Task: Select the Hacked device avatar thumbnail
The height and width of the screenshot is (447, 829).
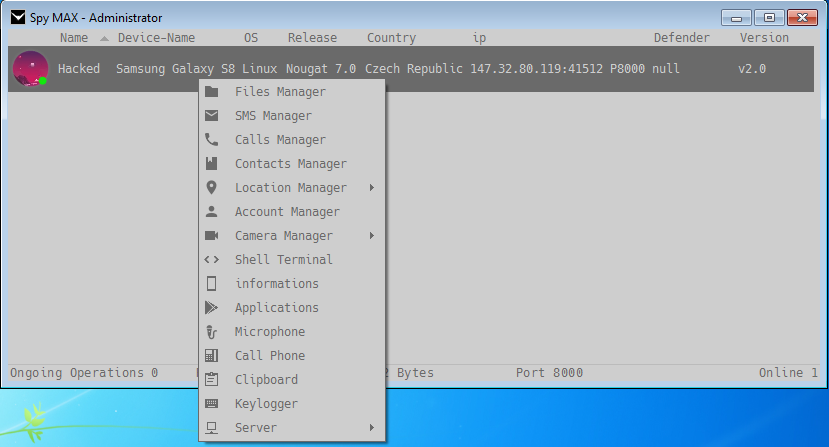Action: [31, 69]
